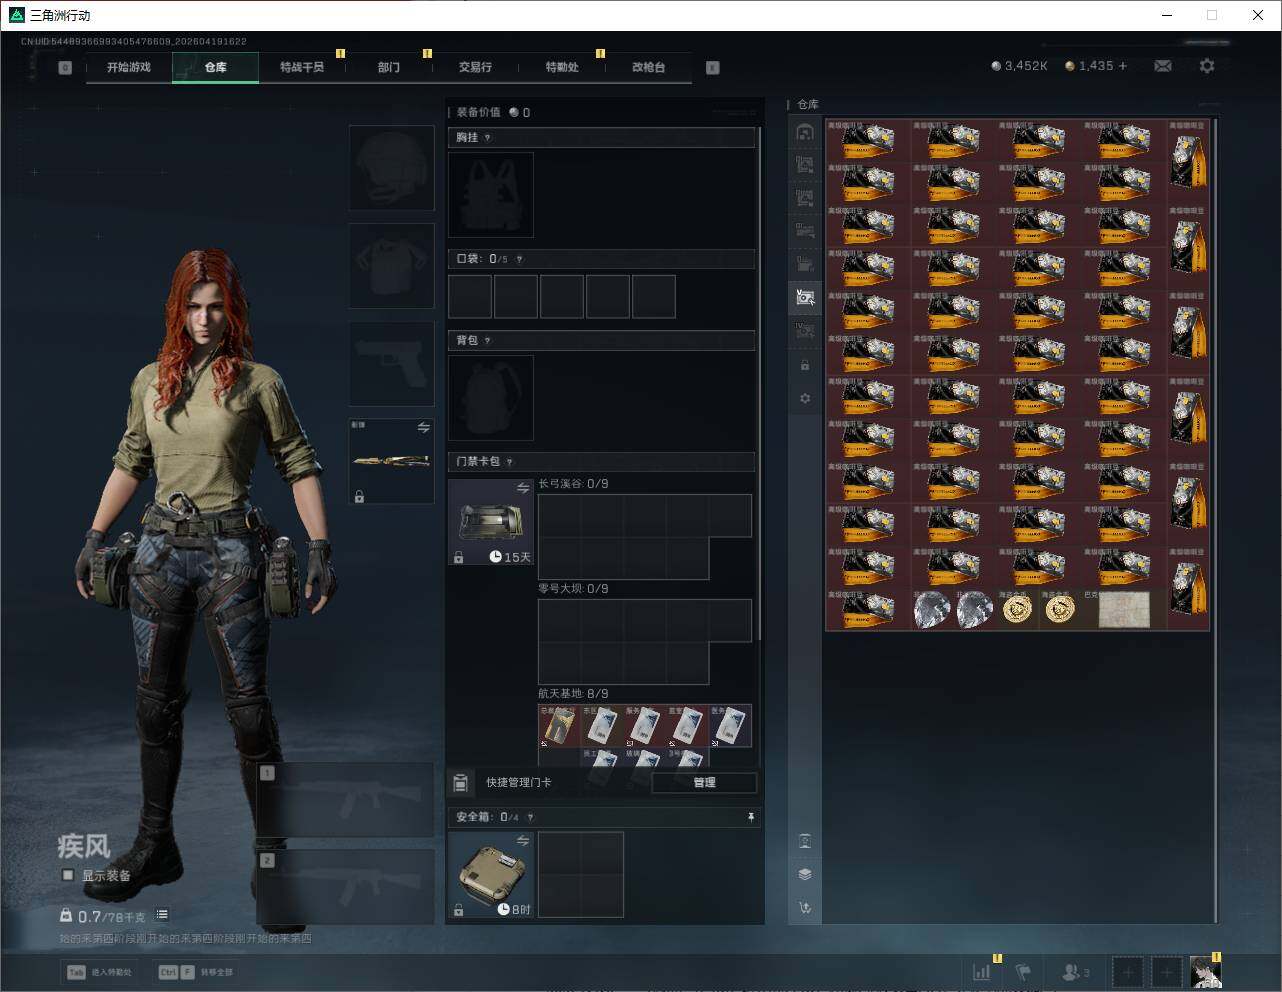Click the 管理 button for keycards
The width and height of the screenshot is (1282, 992).
coord(704,782)
